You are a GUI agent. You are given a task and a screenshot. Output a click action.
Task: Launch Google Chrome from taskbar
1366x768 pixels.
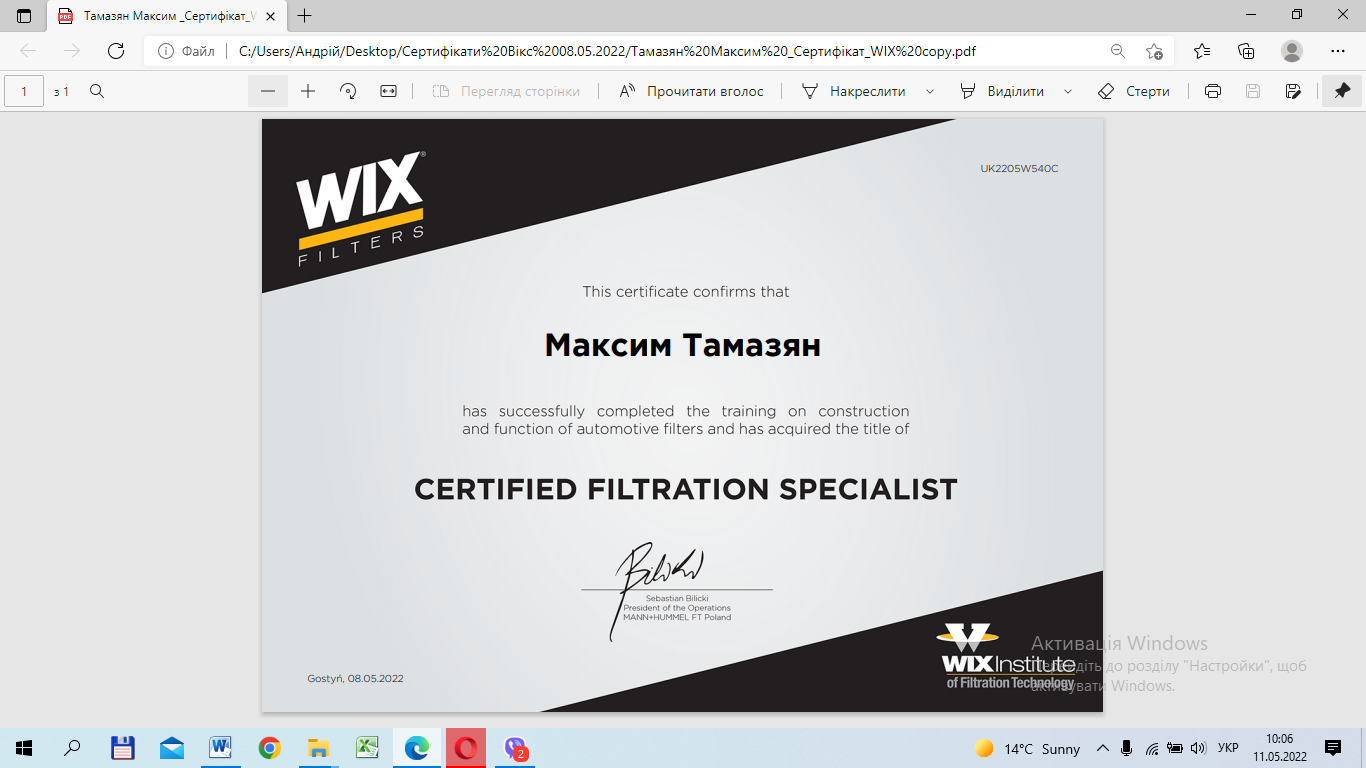[x=269, y=748]
